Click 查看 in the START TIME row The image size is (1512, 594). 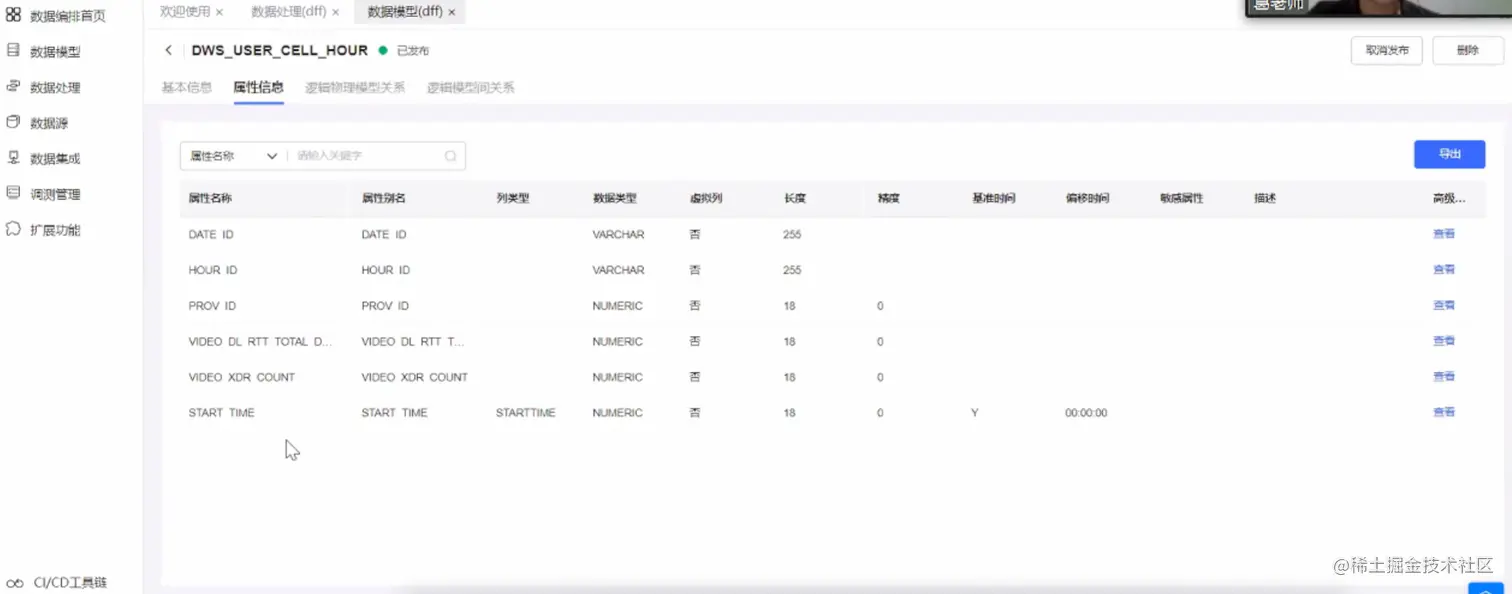click(1443, 411)
